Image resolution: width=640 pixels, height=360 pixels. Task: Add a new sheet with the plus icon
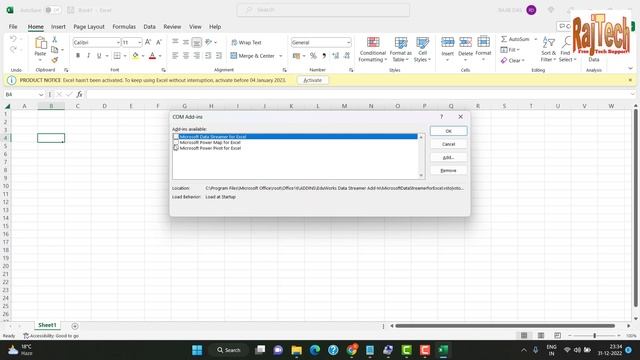pos(75,326)
